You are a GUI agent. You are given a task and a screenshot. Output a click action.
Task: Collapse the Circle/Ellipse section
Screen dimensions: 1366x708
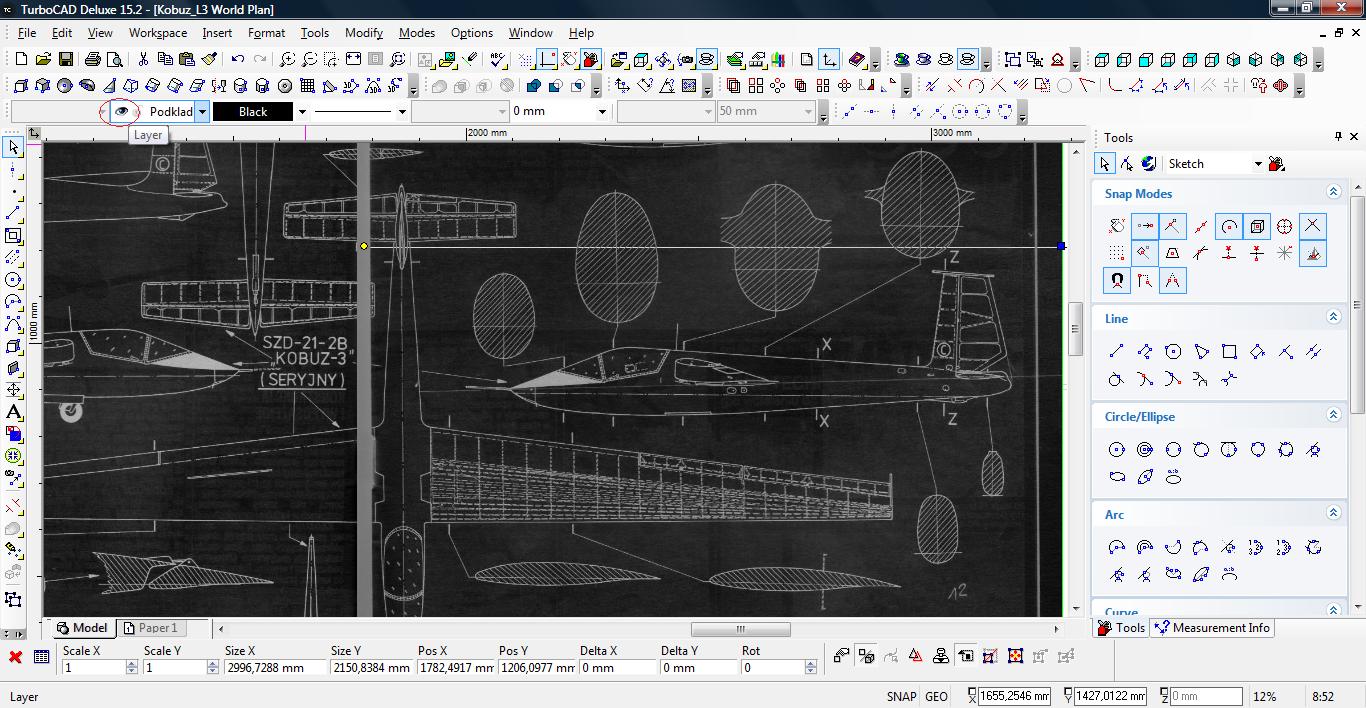click(1333, 415)
